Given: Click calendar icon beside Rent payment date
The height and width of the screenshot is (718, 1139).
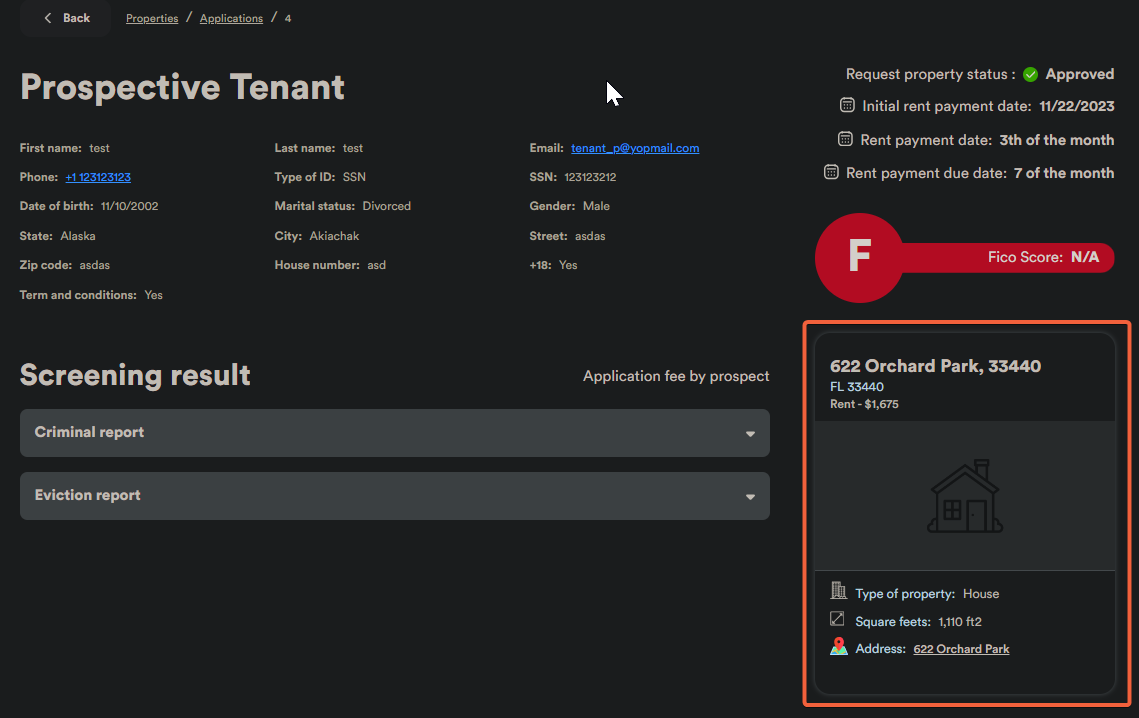Looking at the screenshot, I should (845, 140).
